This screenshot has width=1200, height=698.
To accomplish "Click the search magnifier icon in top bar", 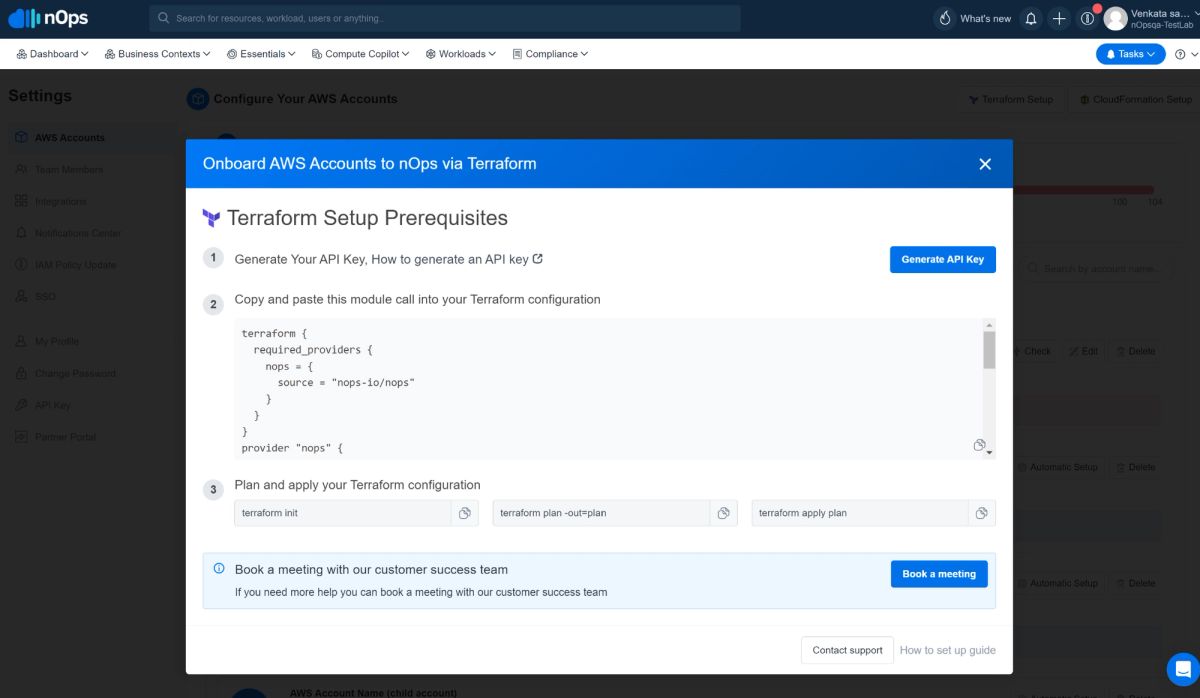I will pyautogui.click(x=163, y=18).
